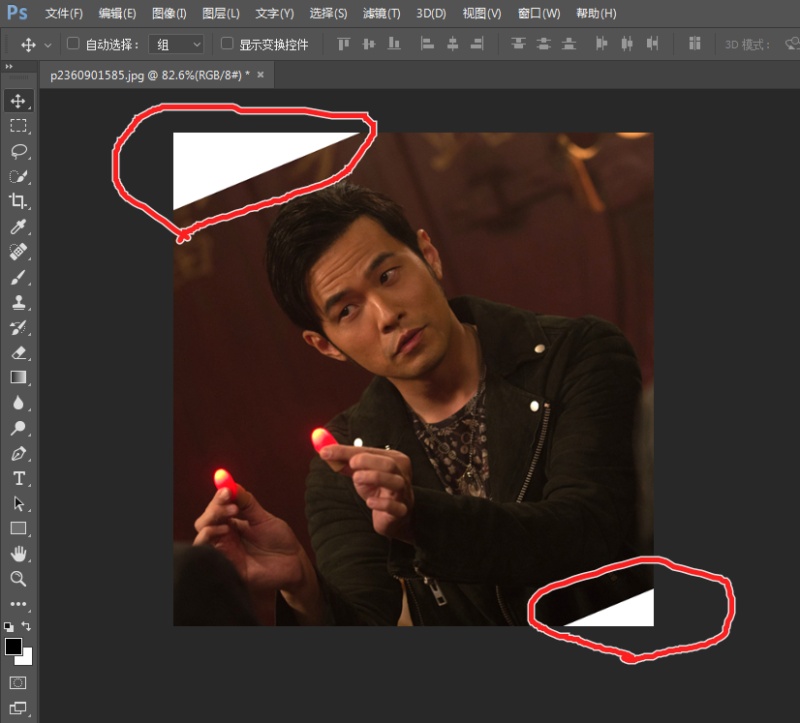Distribute bottom edges in options bar
This screenshot has height=723, width=800.
(x=569, y=44)
